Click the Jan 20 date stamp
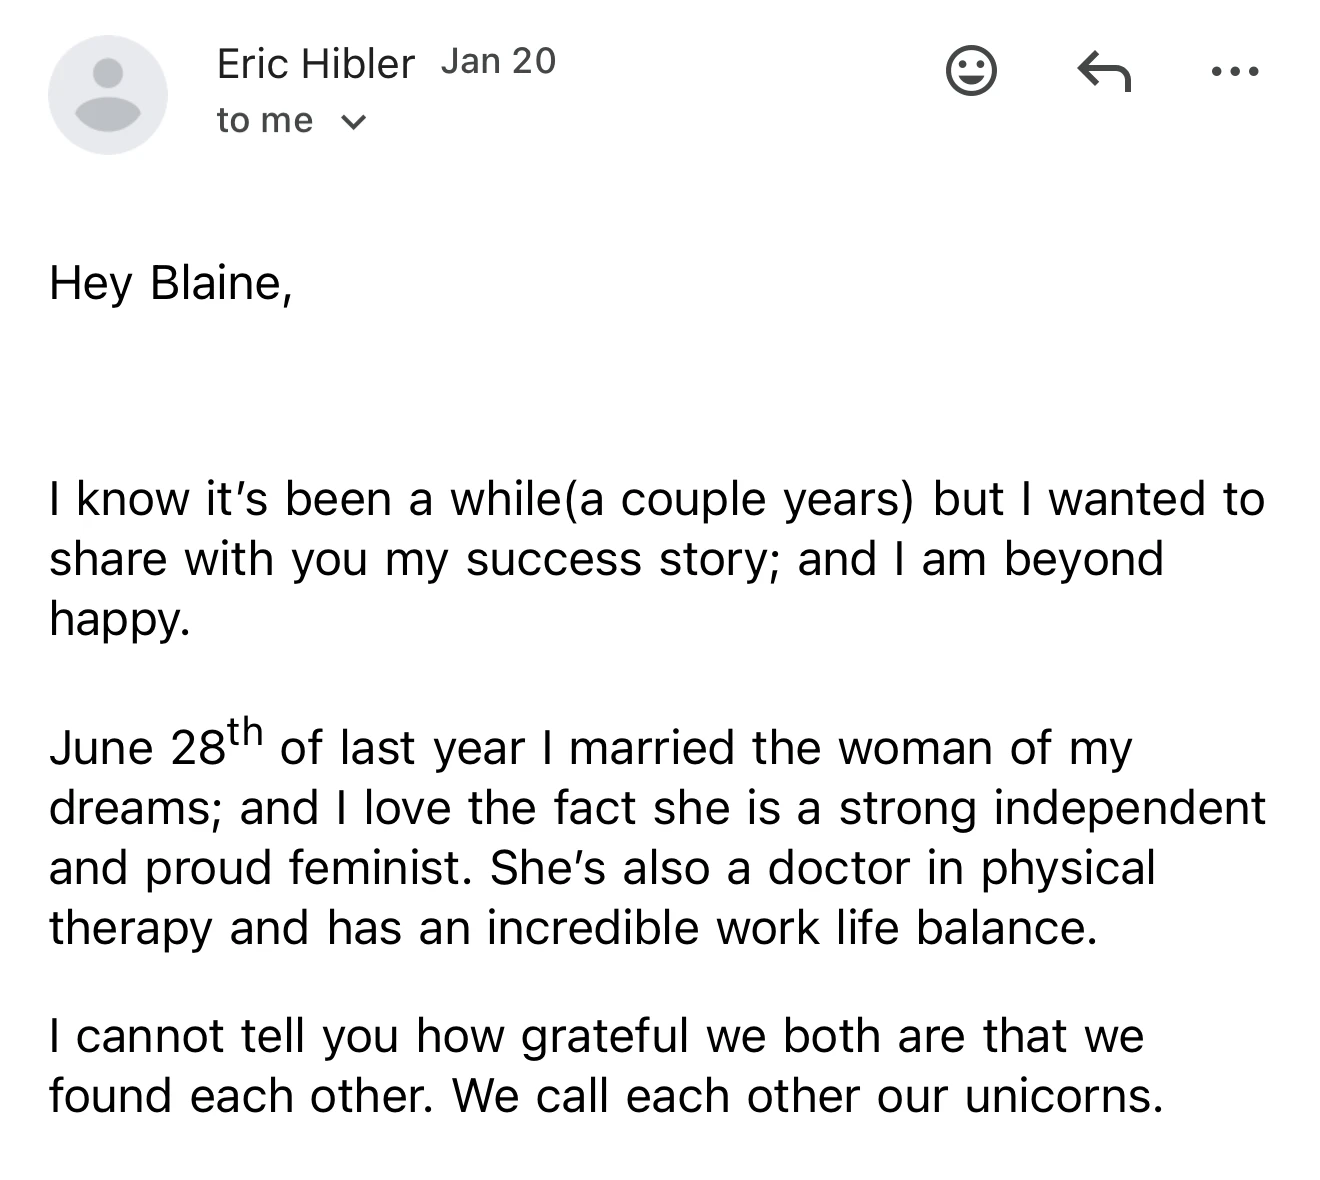The width and height of the screenshot is (1320, 1180). 498,61
